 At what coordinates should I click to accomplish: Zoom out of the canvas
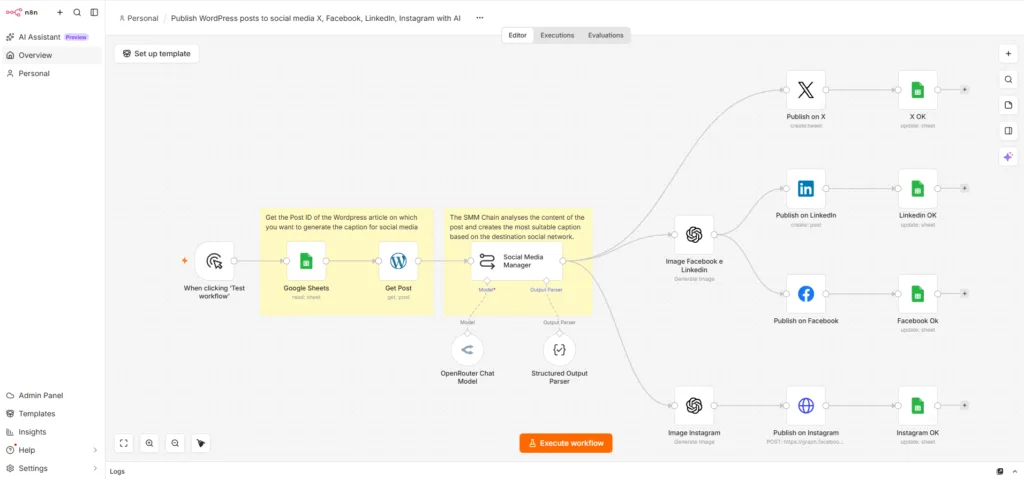click(175, 443)
